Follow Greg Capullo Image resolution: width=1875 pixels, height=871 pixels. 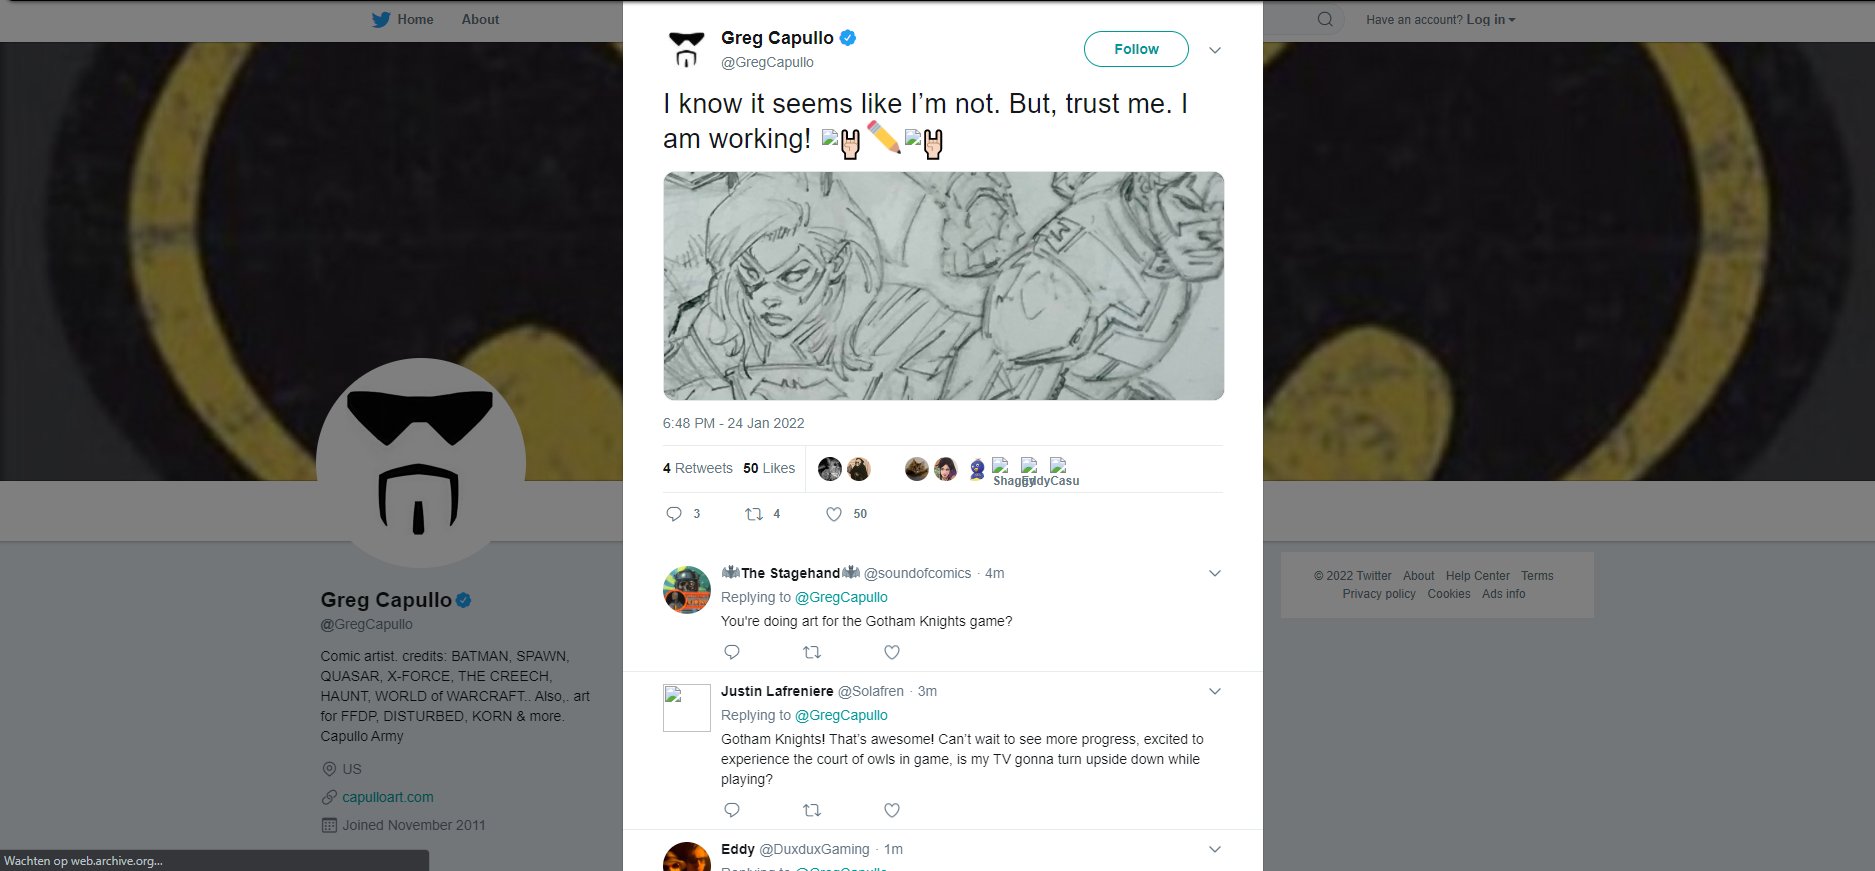(1136, 49)
